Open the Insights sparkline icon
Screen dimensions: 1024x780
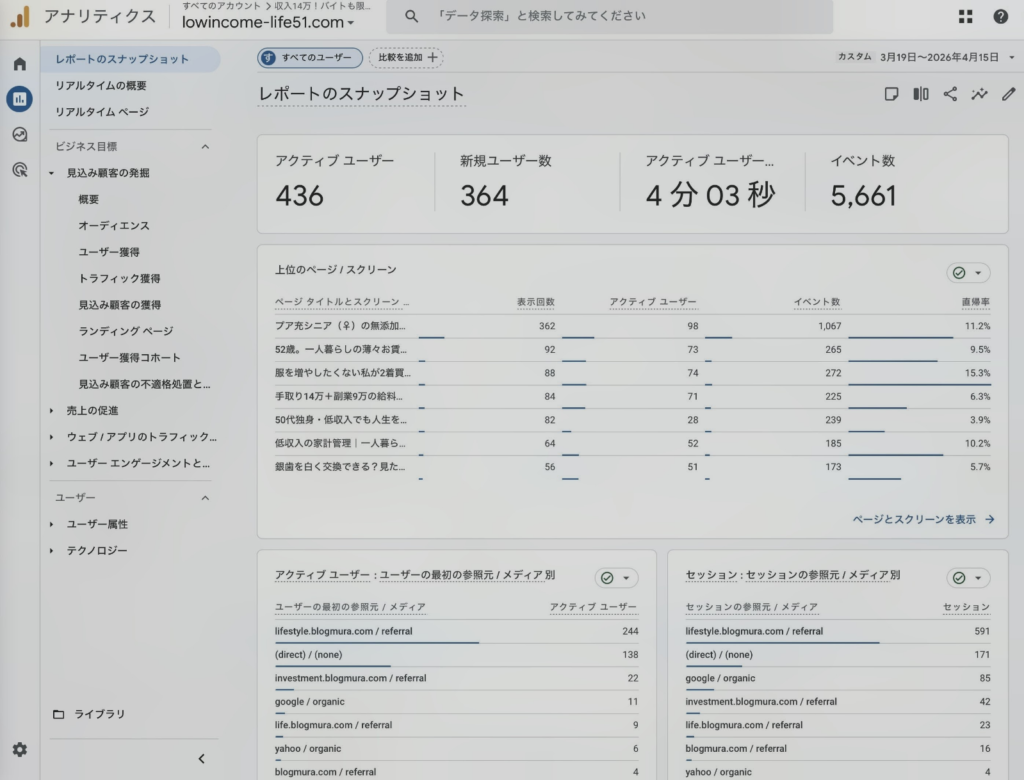tap(979, 94)
